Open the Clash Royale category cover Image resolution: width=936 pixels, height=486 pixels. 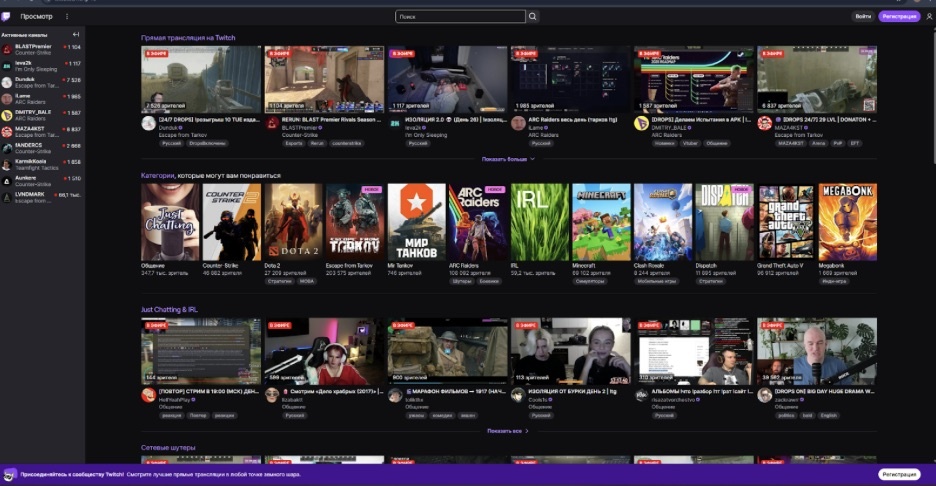(x=663, y=222)
